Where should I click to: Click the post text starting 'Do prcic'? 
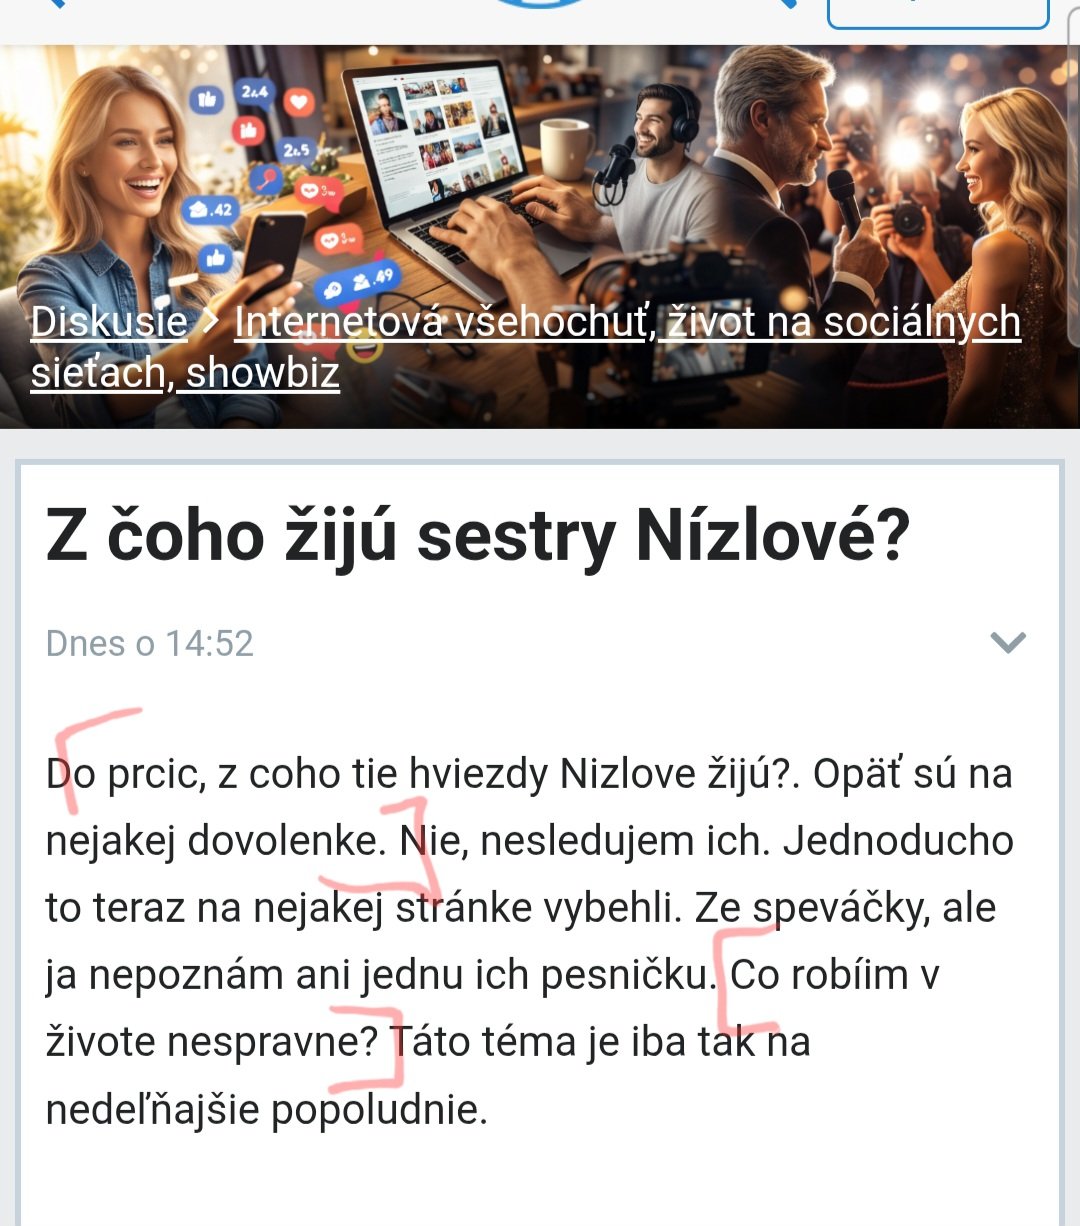(x=529, y=941)
